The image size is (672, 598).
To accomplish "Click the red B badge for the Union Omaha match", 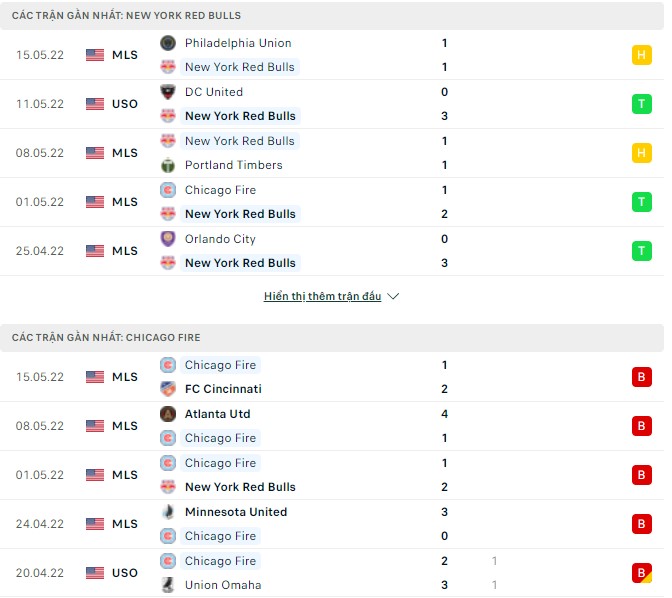I will point(641,573).
